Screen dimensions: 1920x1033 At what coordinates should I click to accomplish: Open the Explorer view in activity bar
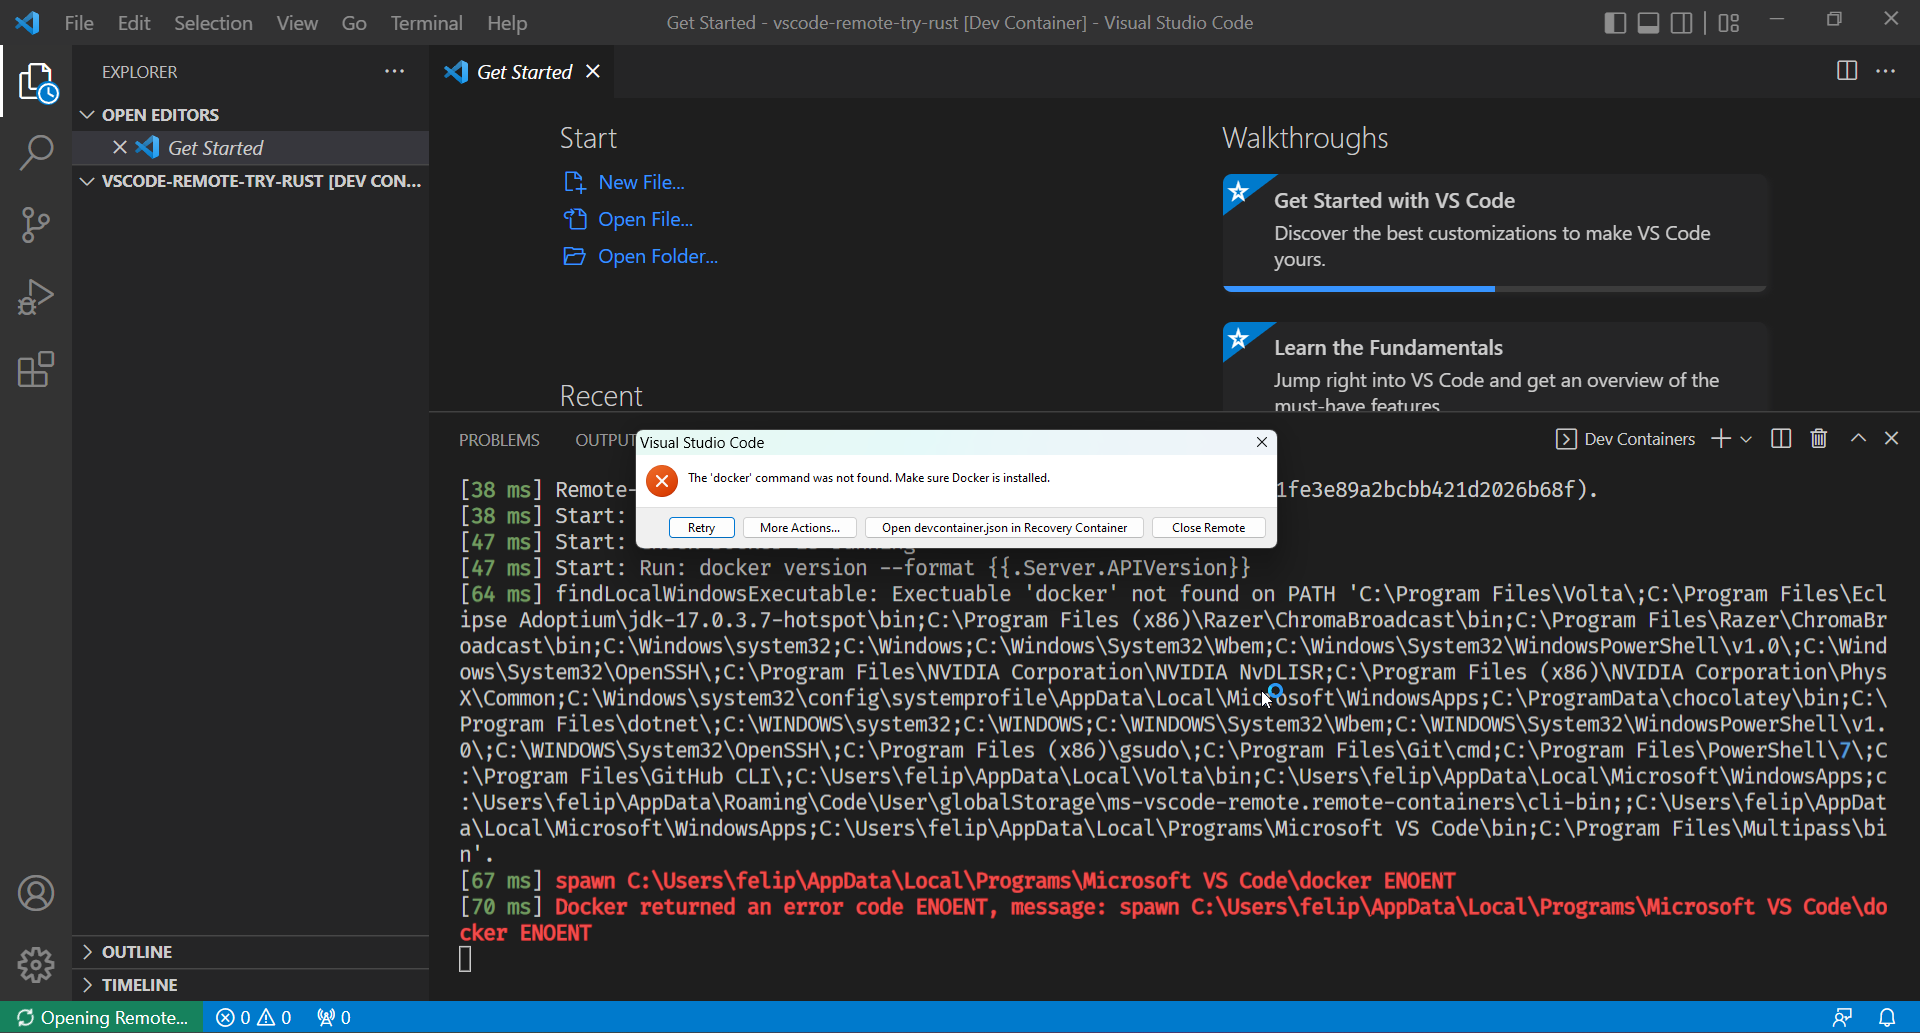[36, 82]
